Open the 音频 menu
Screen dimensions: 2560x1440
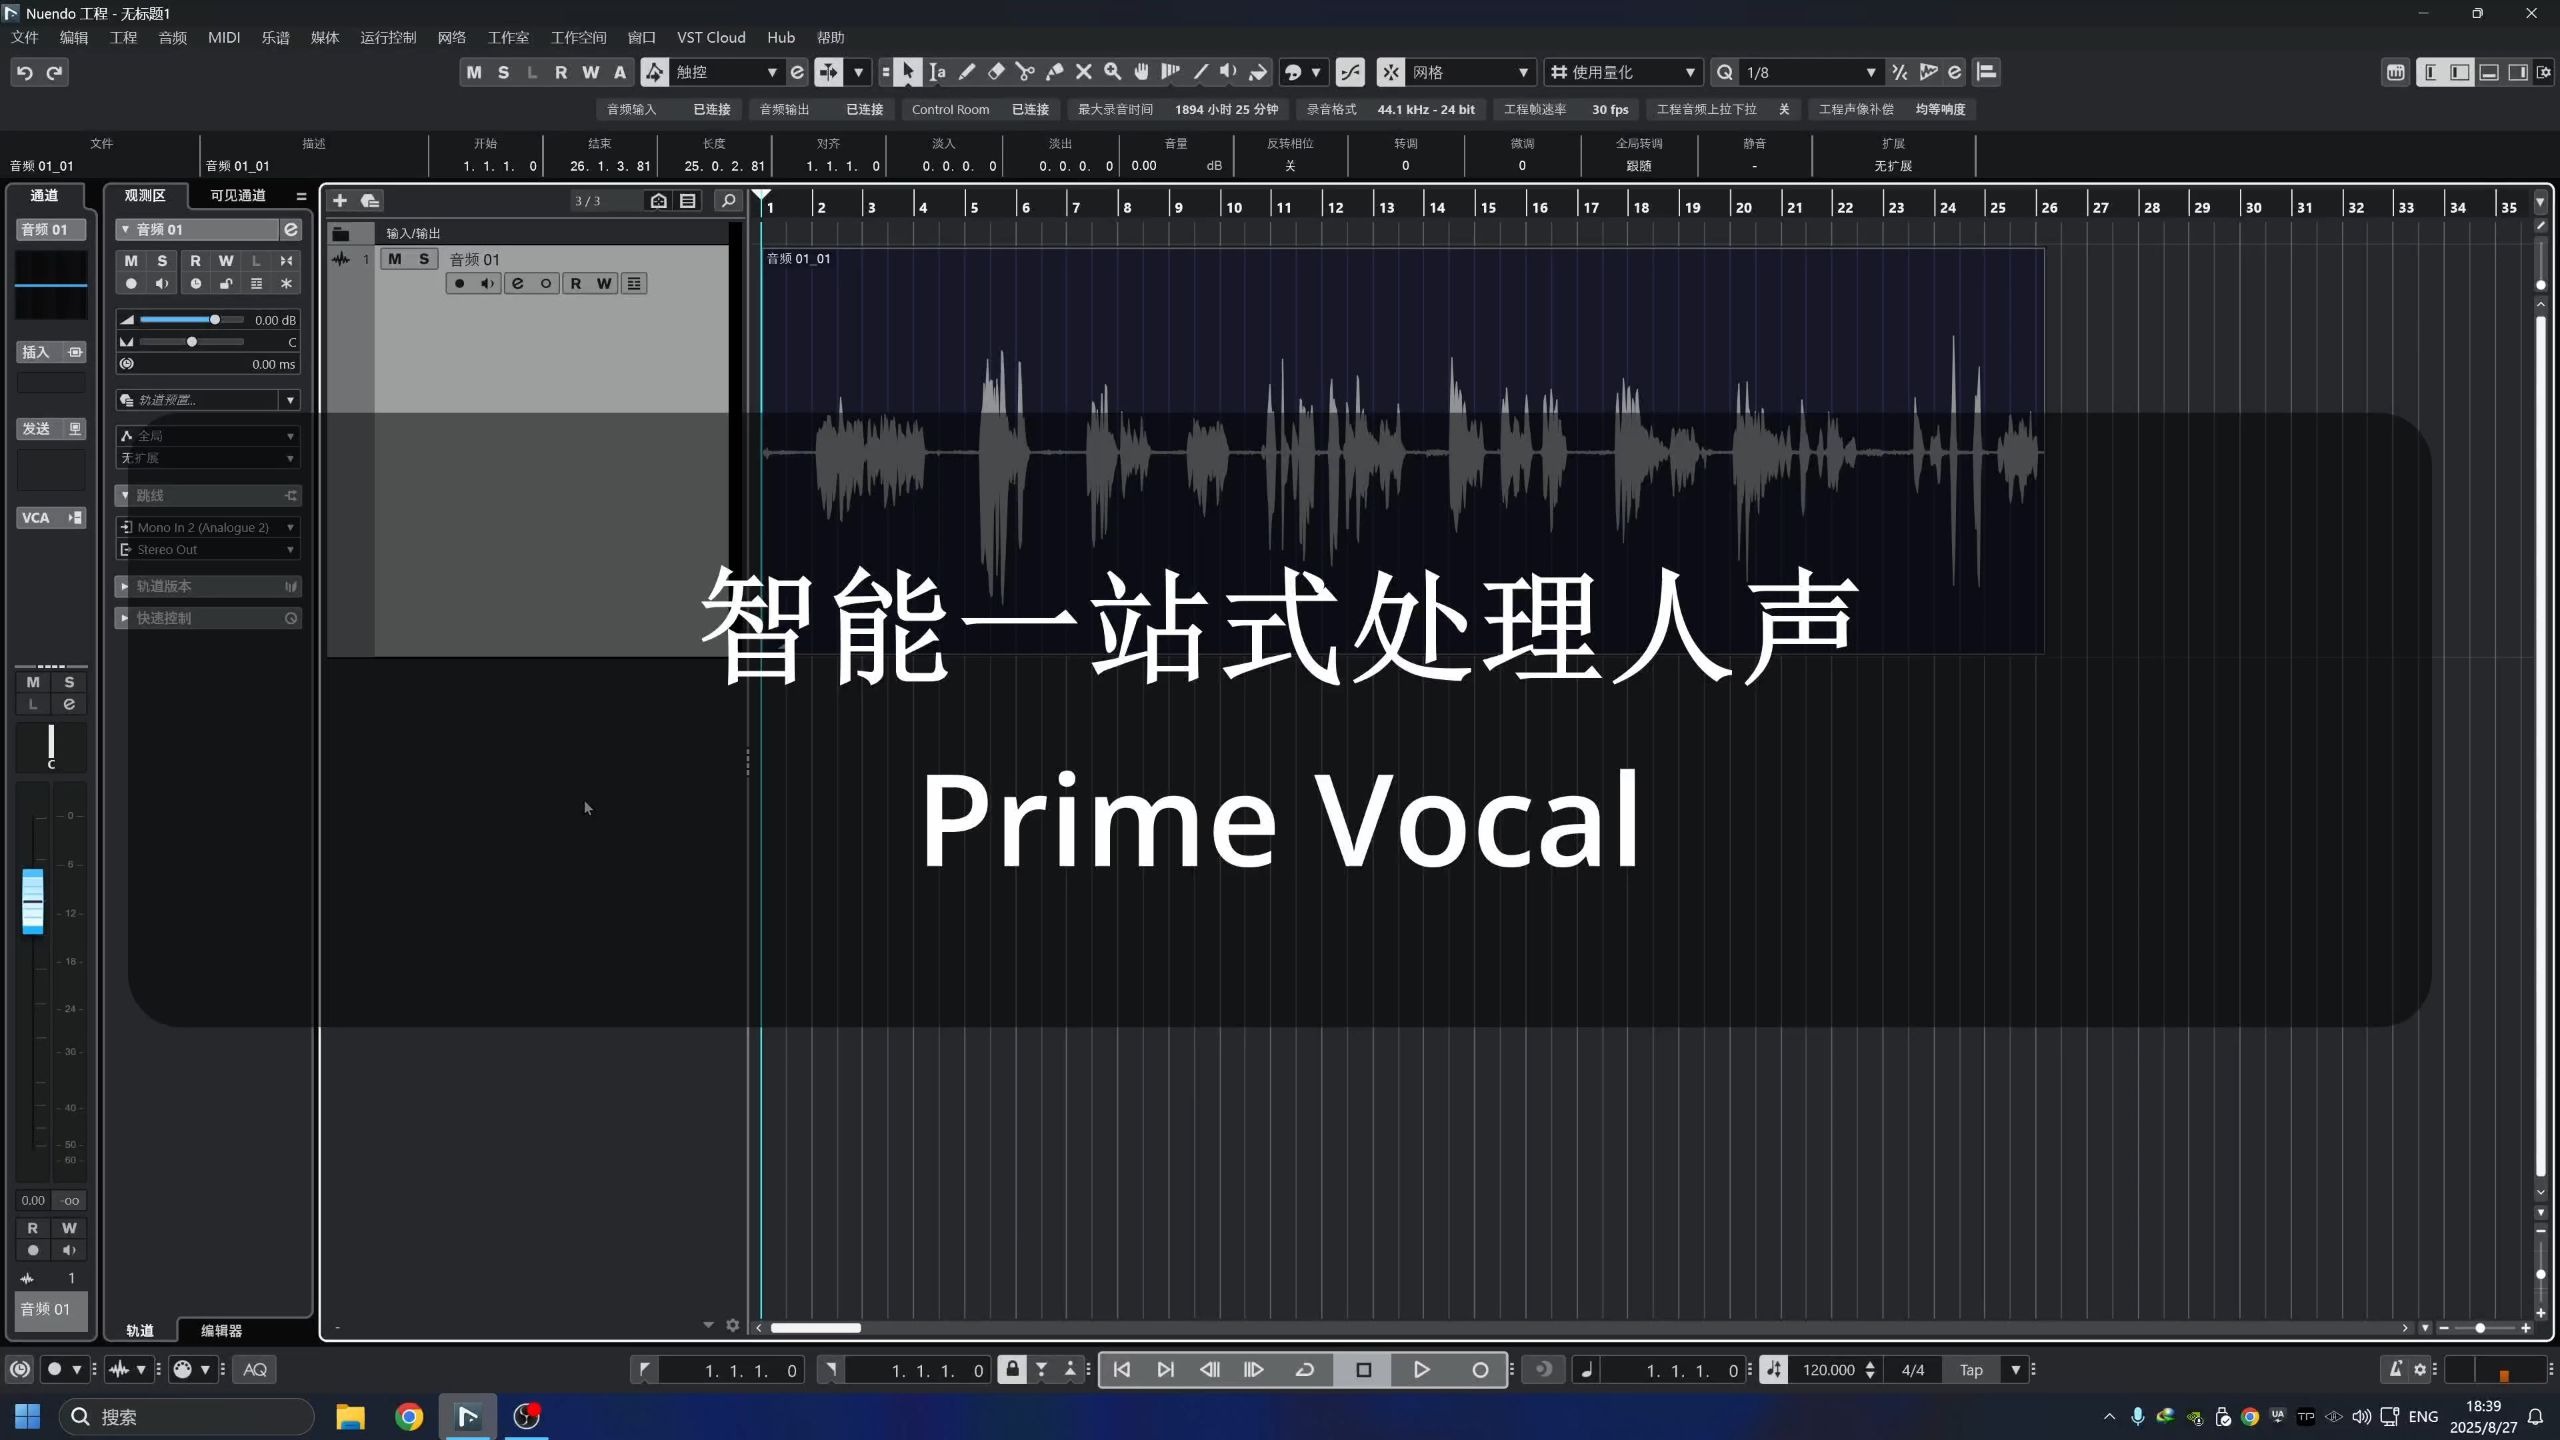(x=173, y=37)
